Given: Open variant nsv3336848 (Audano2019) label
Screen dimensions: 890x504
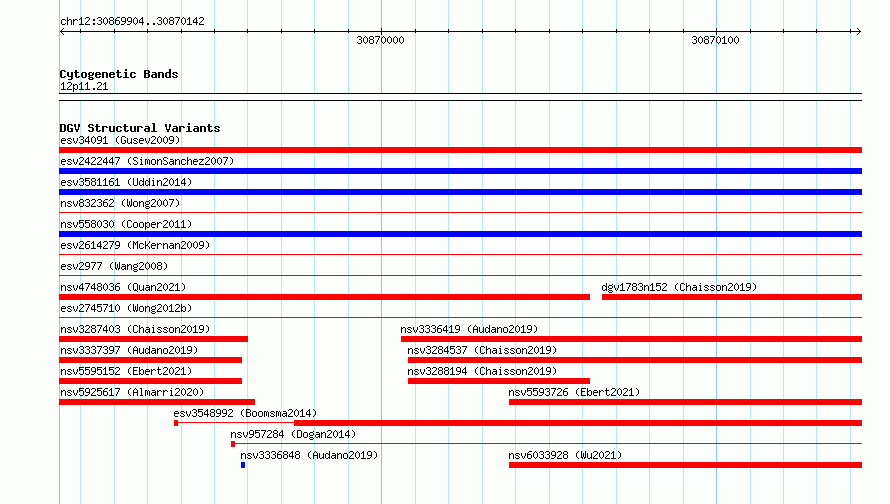Looking at the screenshot, I should 309,455.
